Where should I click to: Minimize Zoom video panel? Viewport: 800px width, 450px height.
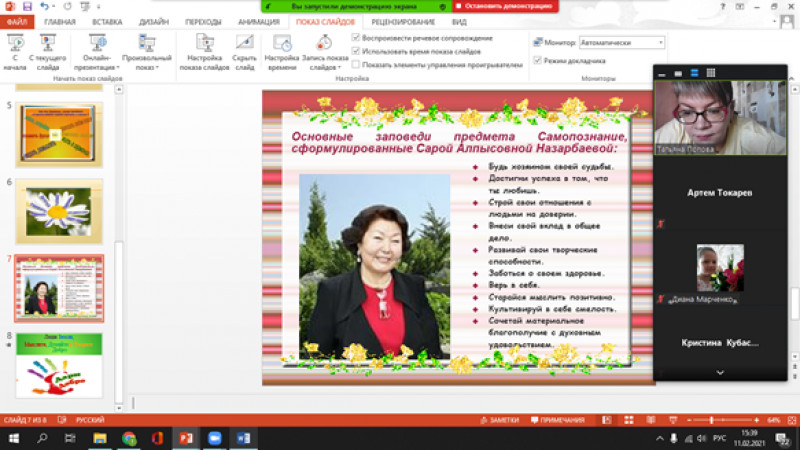coord(662,73)
